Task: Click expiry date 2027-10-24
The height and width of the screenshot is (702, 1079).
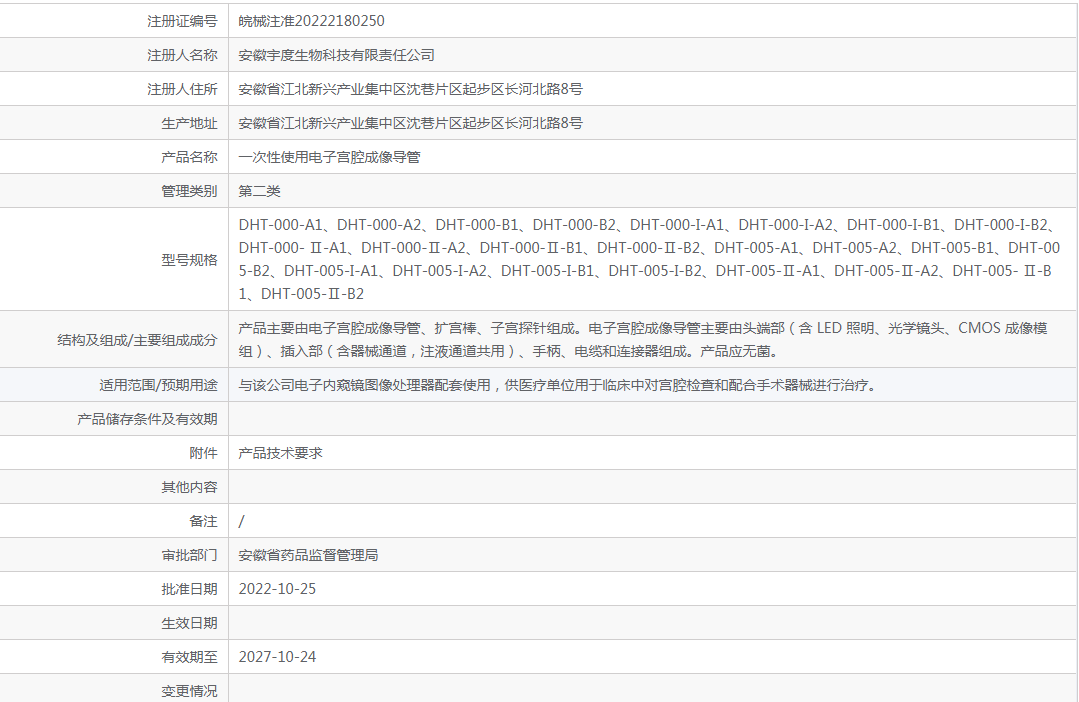Action: 277,657
